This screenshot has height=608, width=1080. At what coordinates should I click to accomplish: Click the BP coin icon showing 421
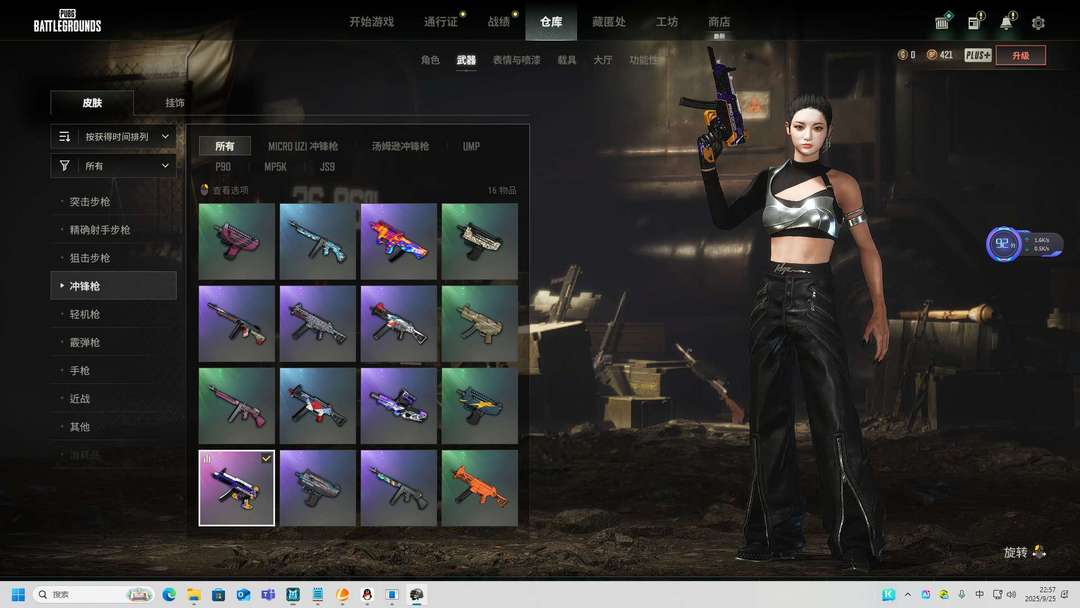(x=932, y=54)
